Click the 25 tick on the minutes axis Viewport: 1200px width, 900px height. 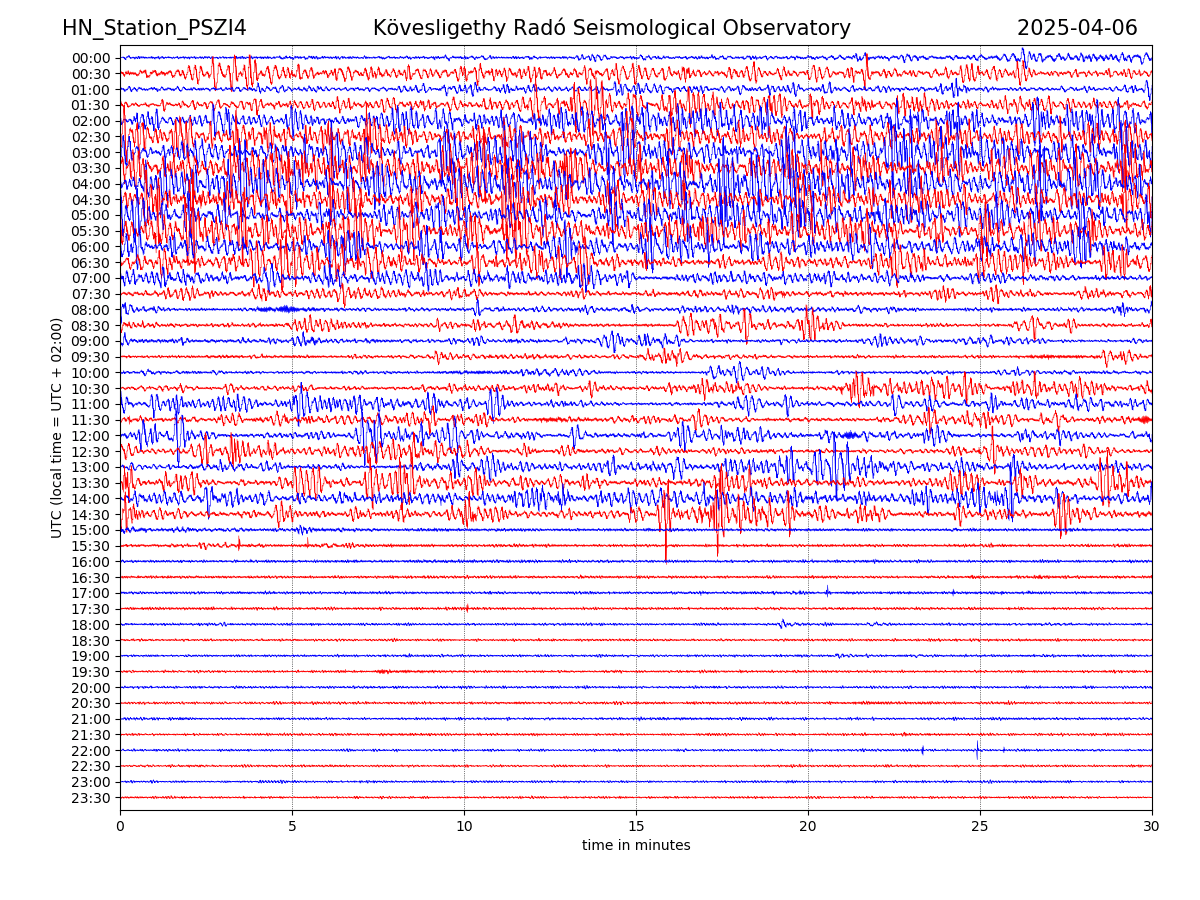click(x=980, y=826)
